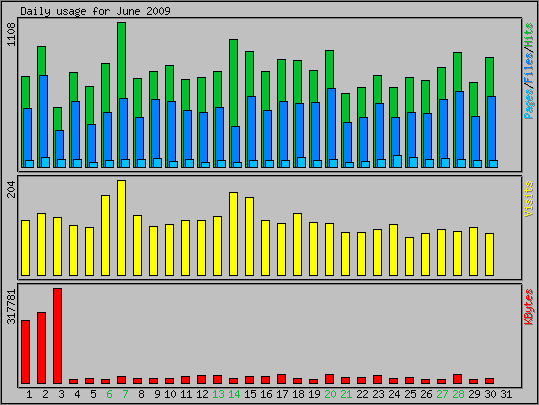
Task: Select the red KBytes bar for day 20
Action: click(329, 379)
